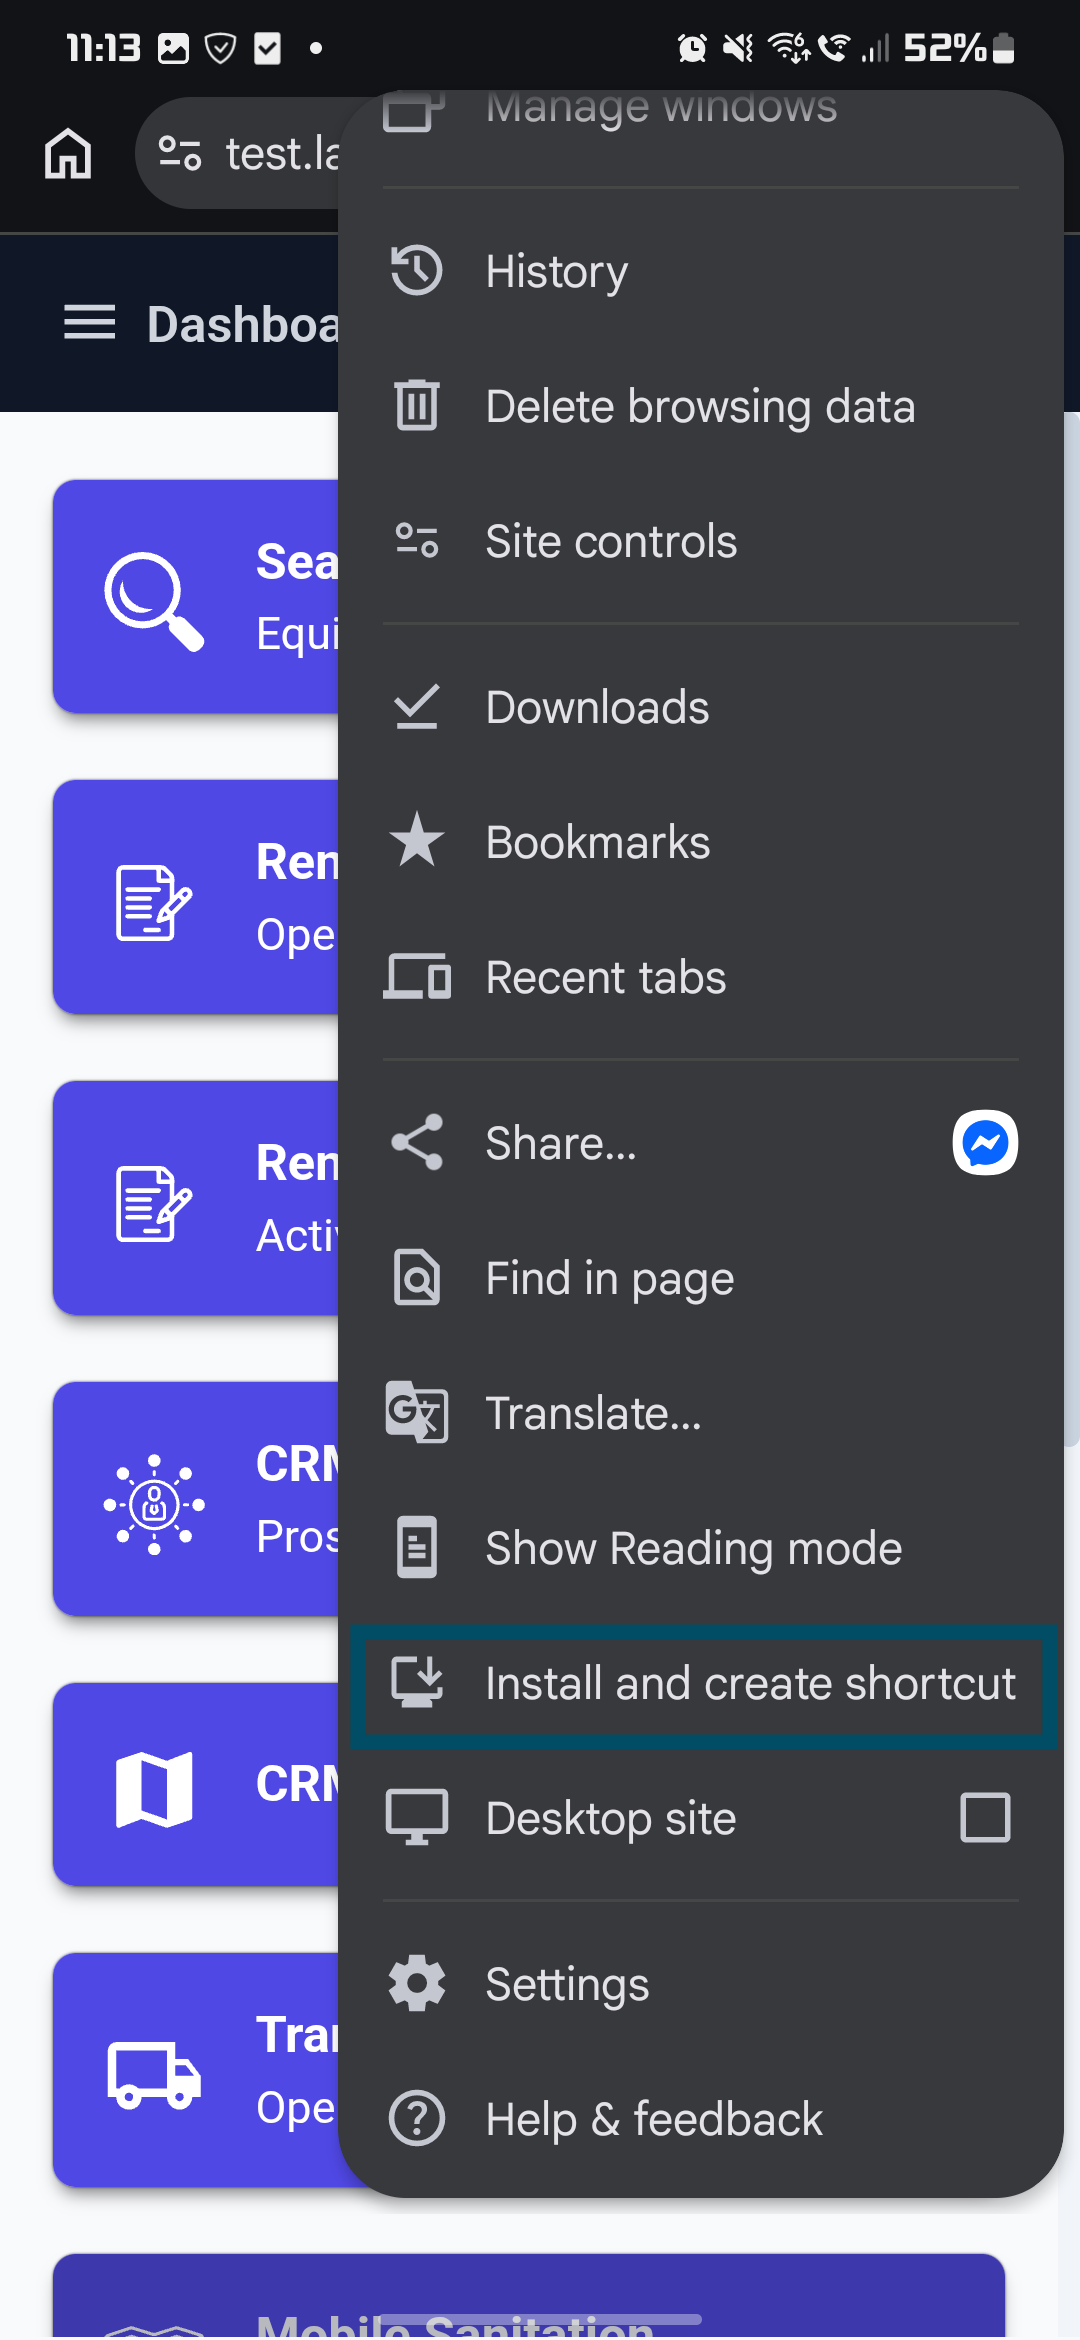Choose Share... from the menu
1080x2340 pixels.
700,1143
